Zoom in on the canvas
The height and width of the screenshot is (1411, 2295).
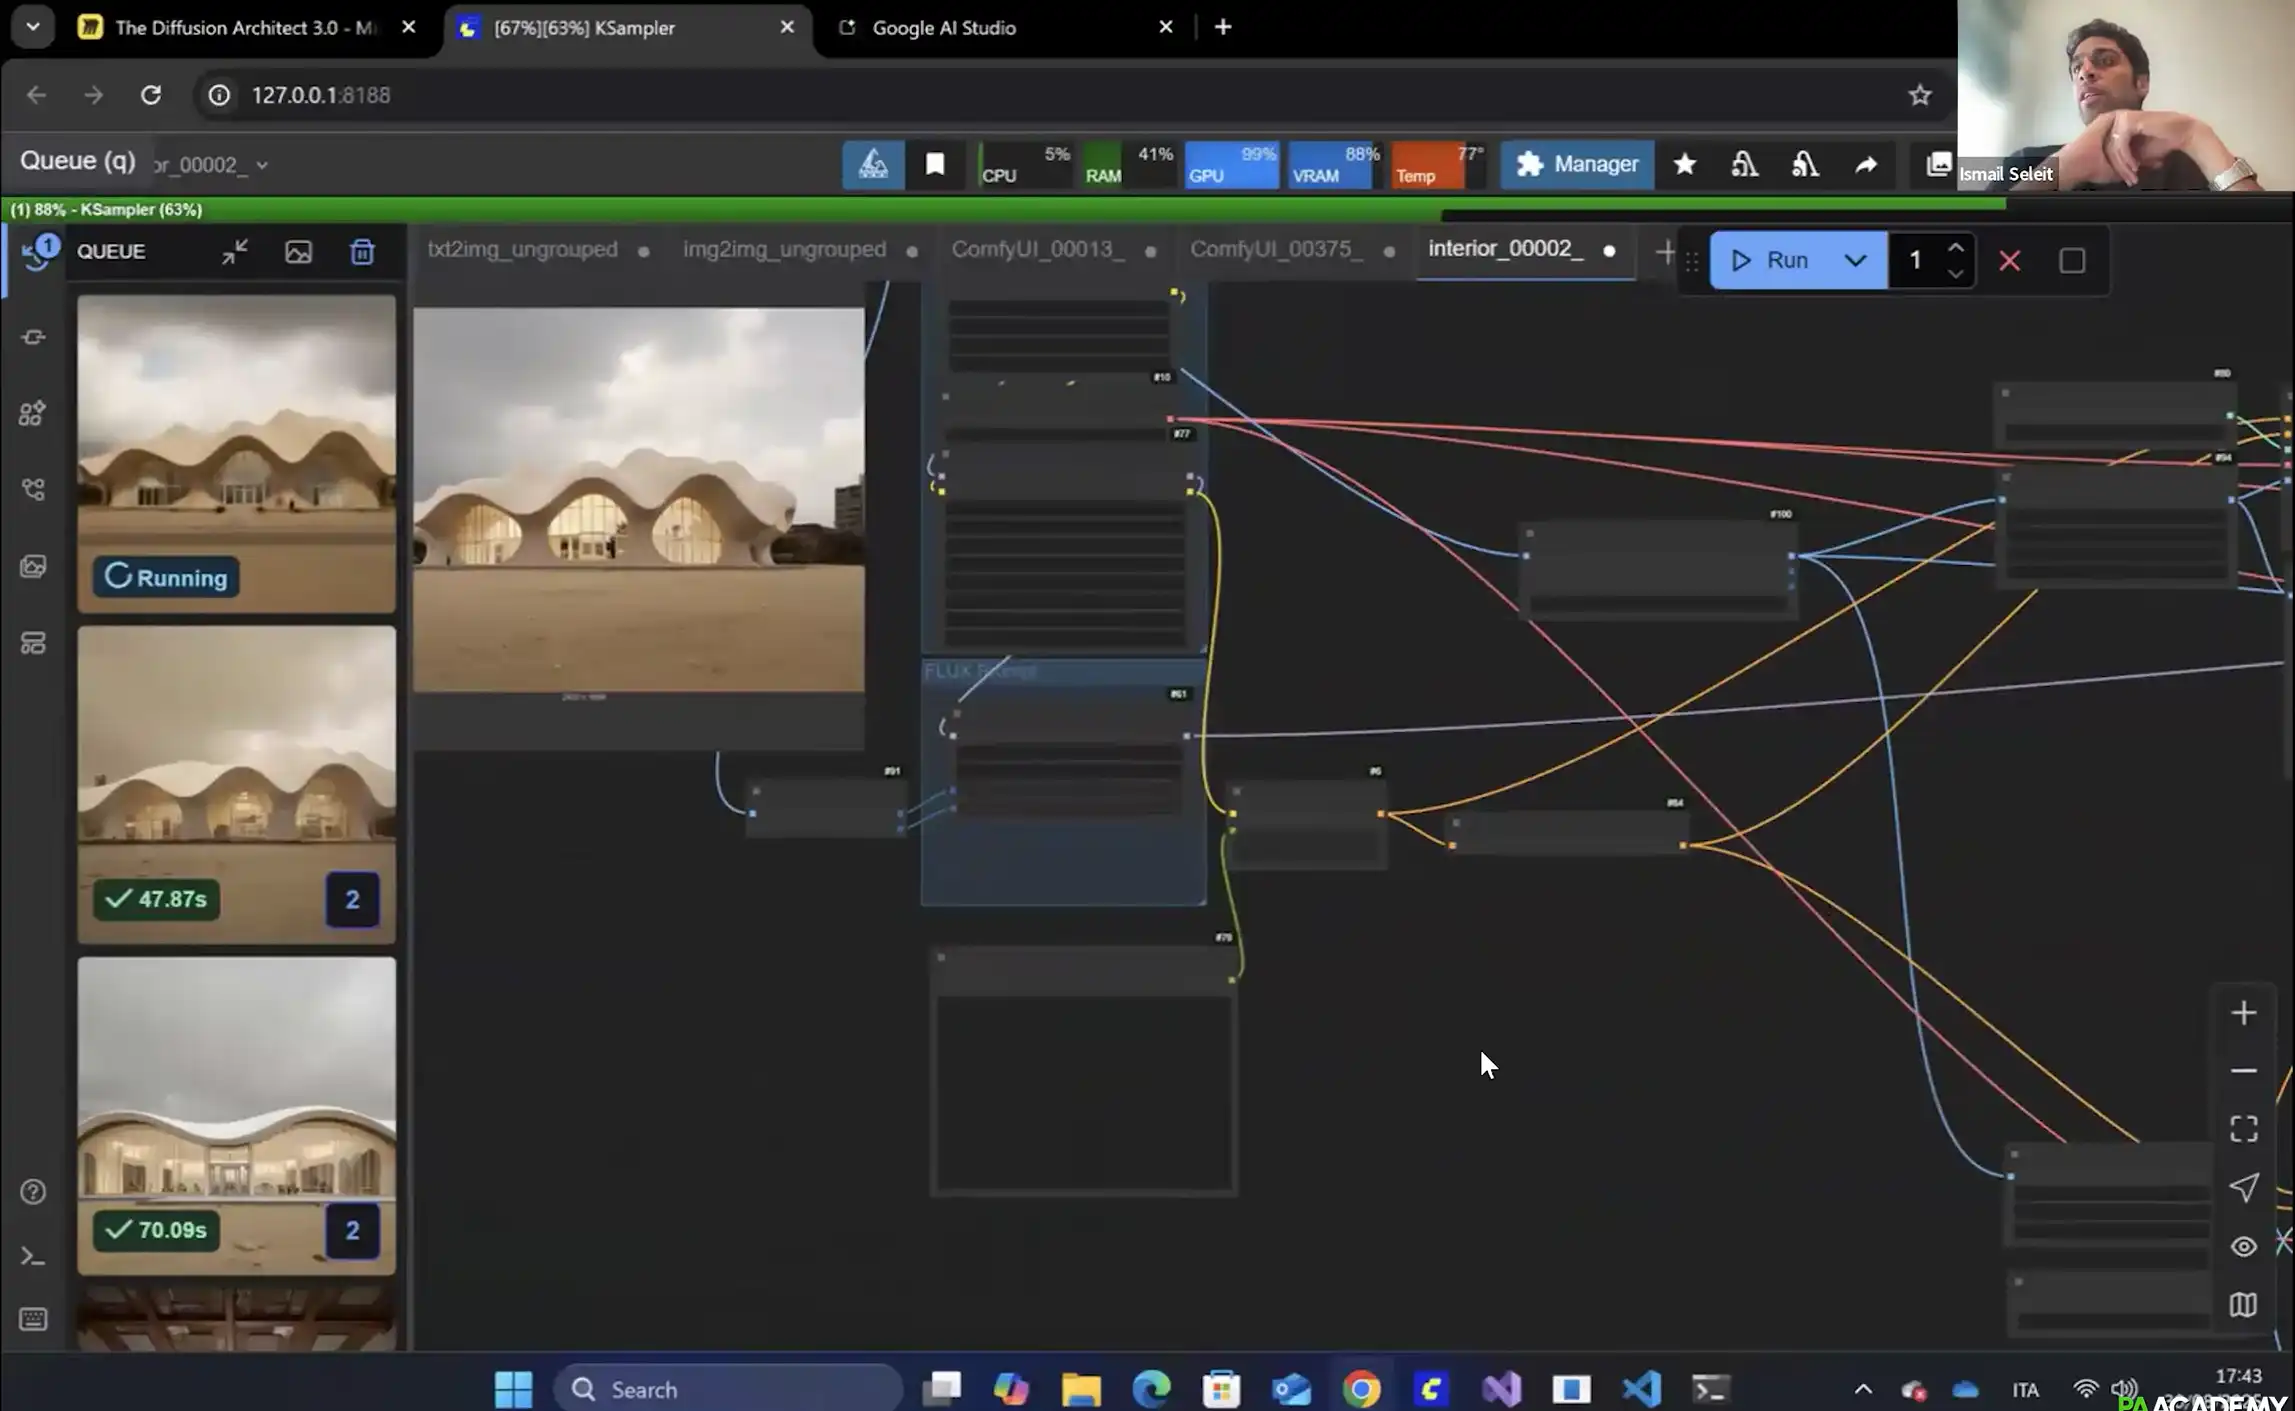tap(2243, 1013)
